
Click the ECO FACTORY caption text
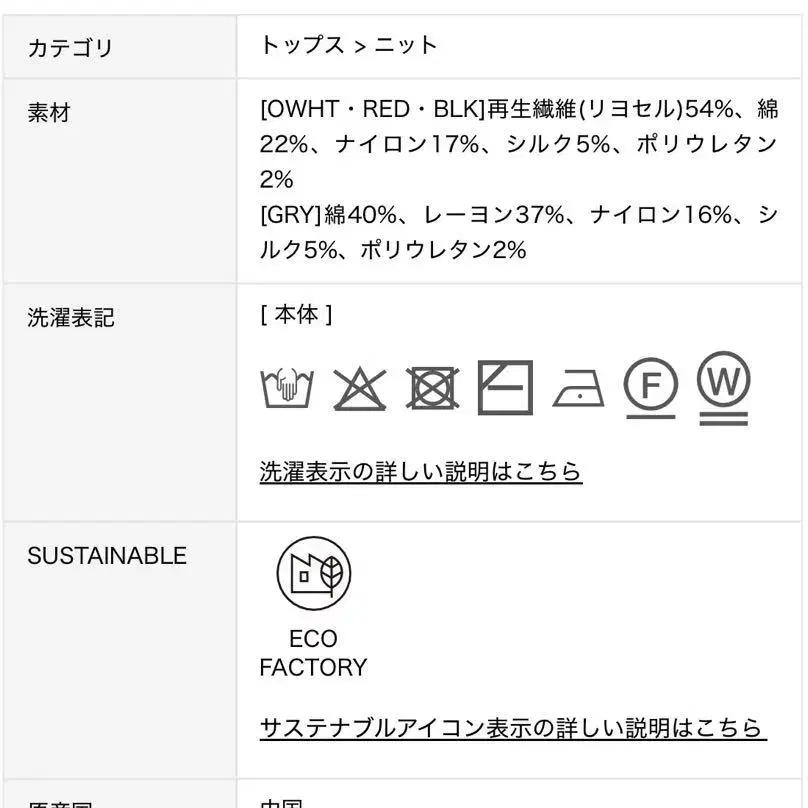click(313, 653)
